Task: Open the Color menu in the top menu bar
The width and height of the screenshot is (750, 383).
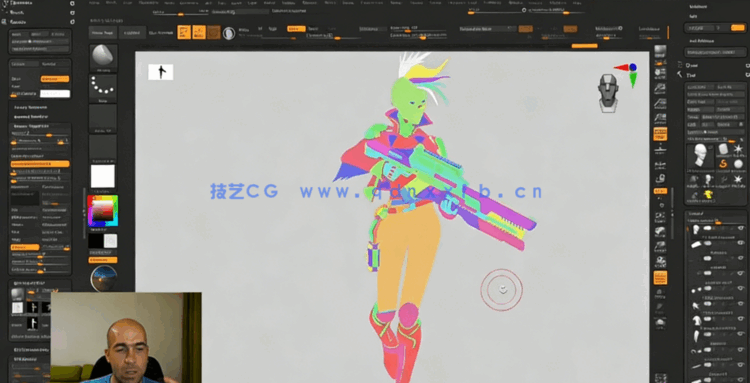Action: (x=127, y=2)
